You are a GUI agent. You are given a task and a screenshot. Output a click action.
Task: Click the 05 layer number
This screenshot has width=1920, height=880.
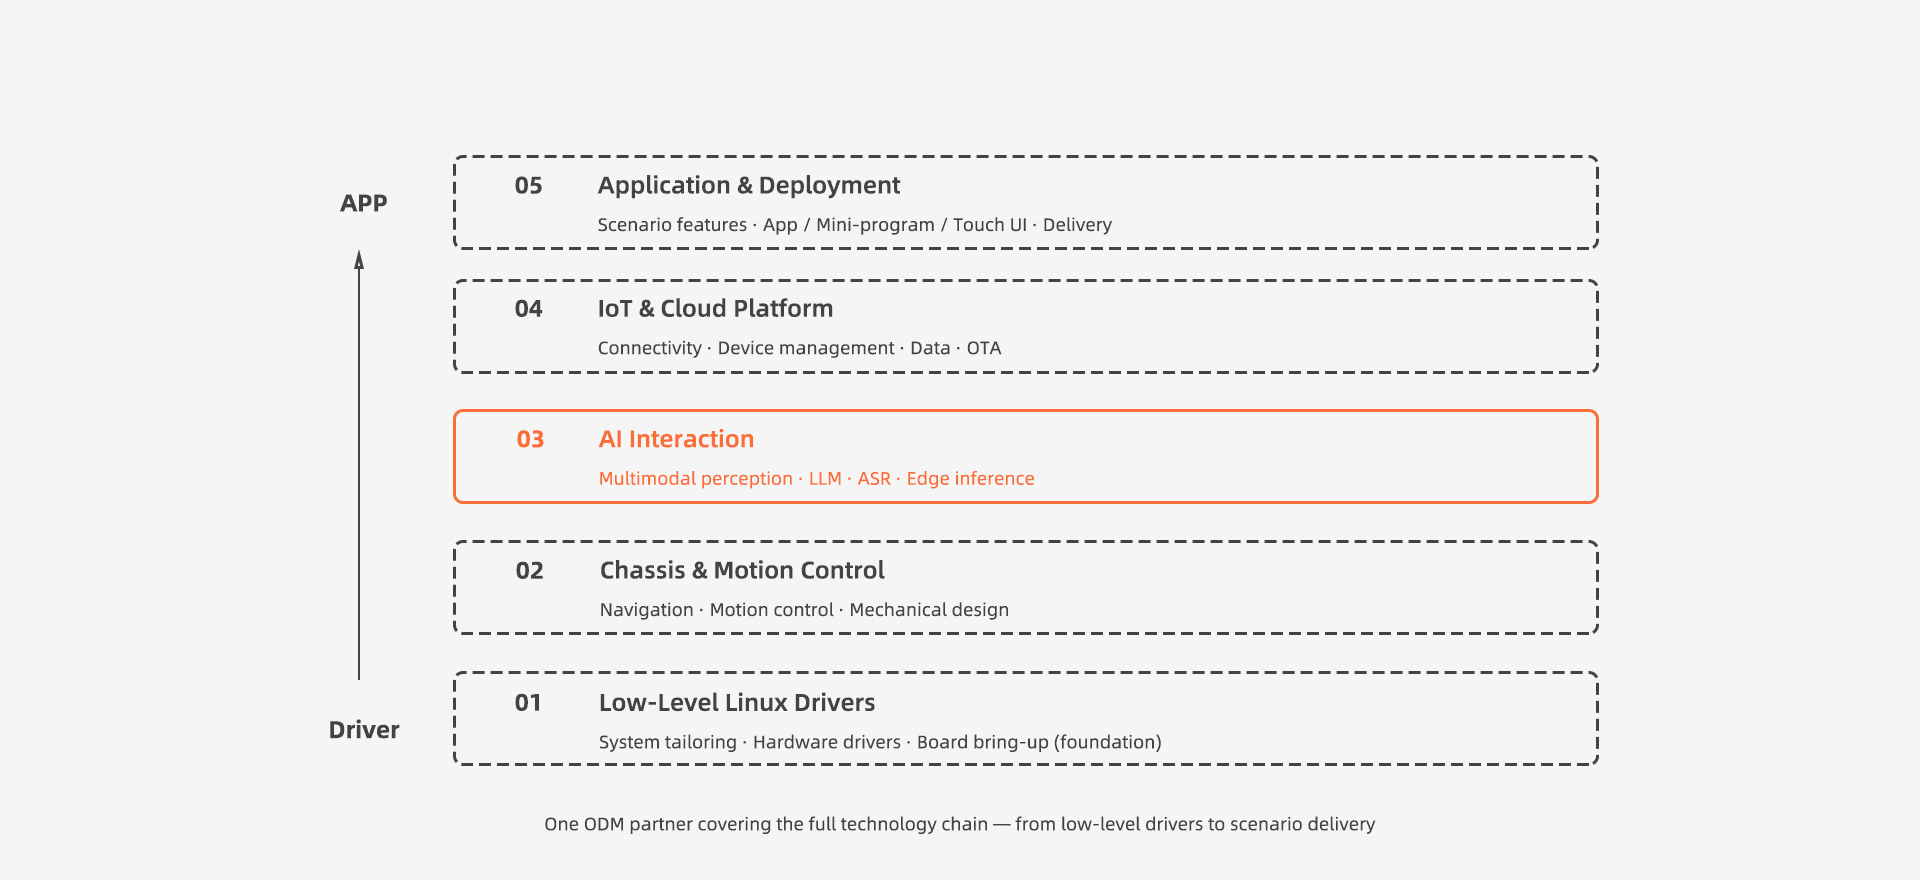click(528, 186)
